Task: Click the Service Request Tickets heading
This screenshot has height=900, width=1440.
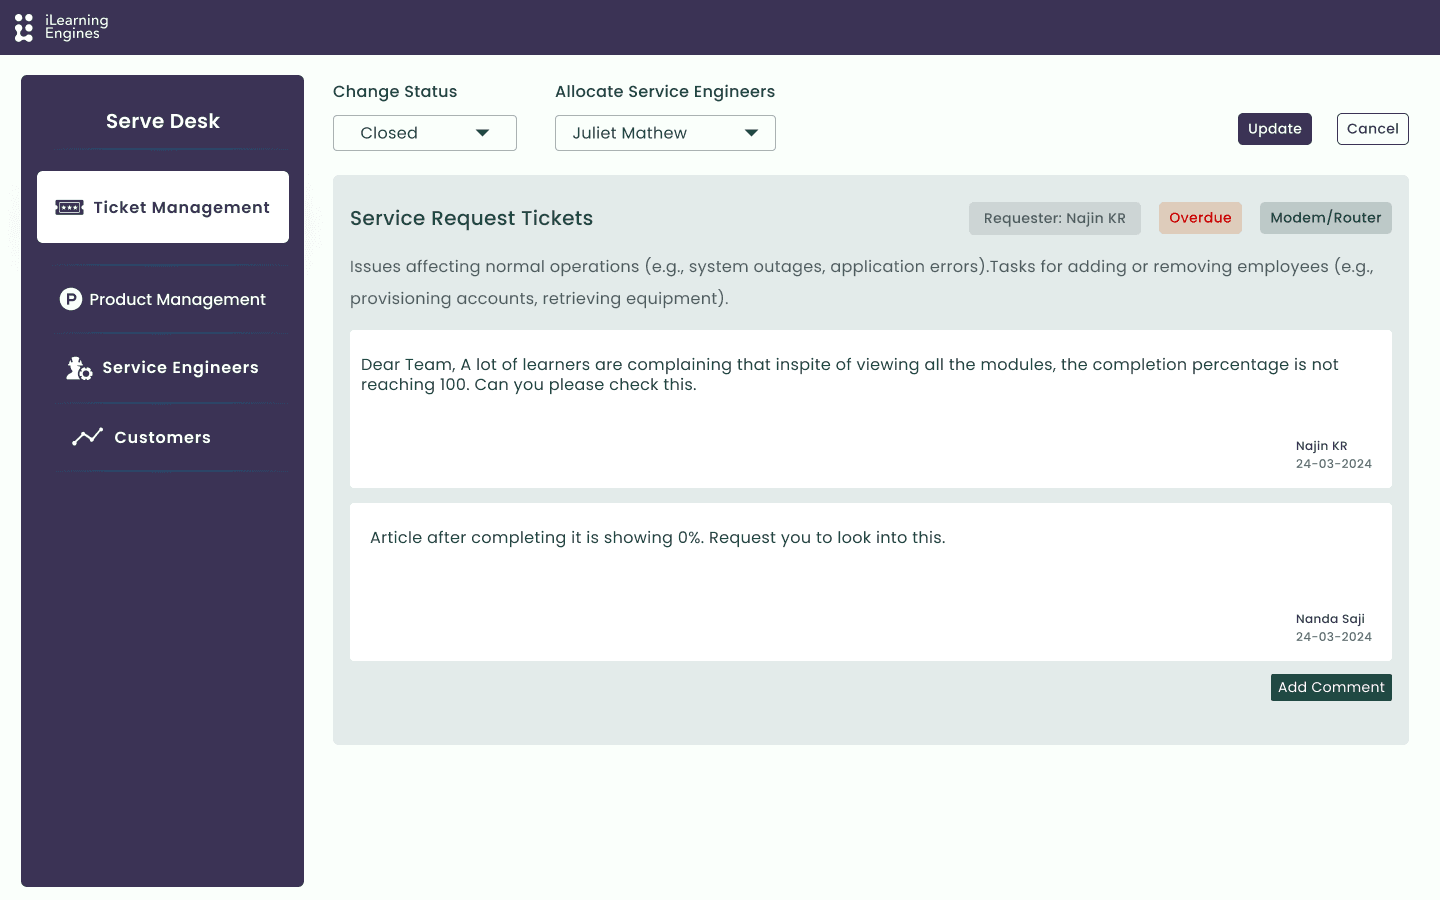Action: click(x=471, y=218)
